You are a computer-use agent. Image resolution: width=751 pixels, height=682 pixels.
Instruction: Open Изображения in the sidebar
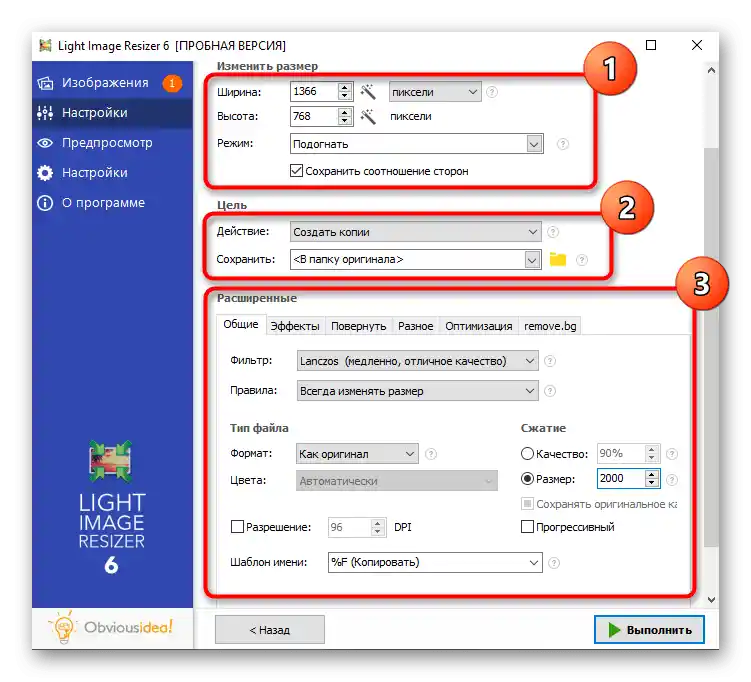(x=112, y=83)
